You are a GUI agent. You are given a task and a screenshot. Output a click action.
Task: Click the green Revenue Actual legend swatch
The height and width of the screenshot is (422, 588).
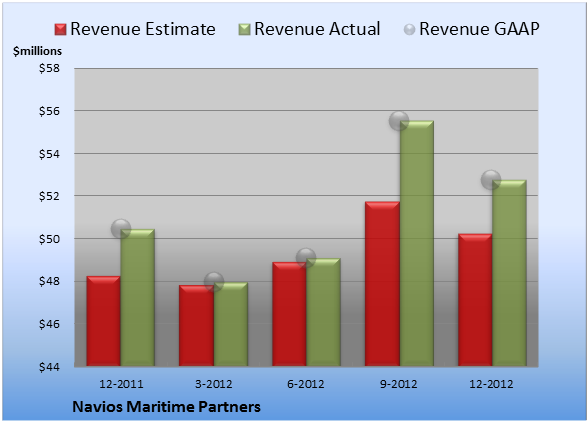click(244, 29)
